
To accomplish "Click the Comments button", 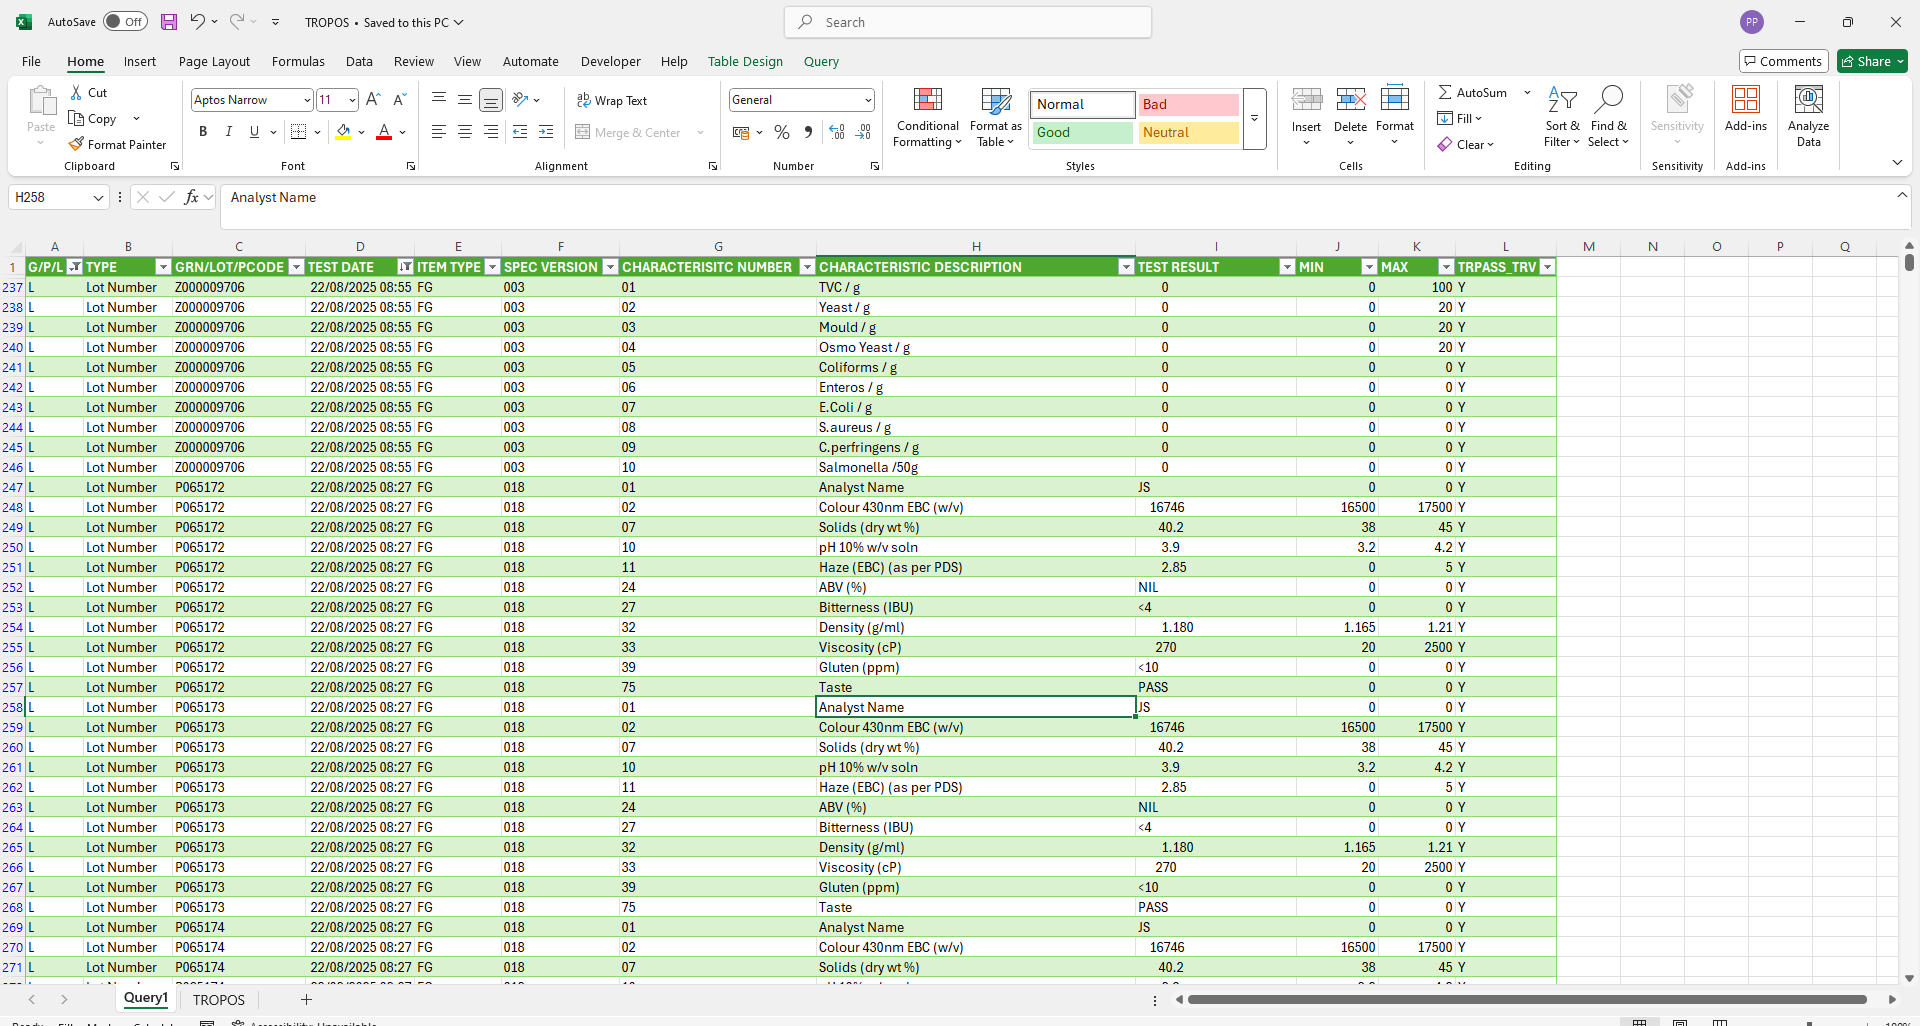I will click(x=1783, y=62).
